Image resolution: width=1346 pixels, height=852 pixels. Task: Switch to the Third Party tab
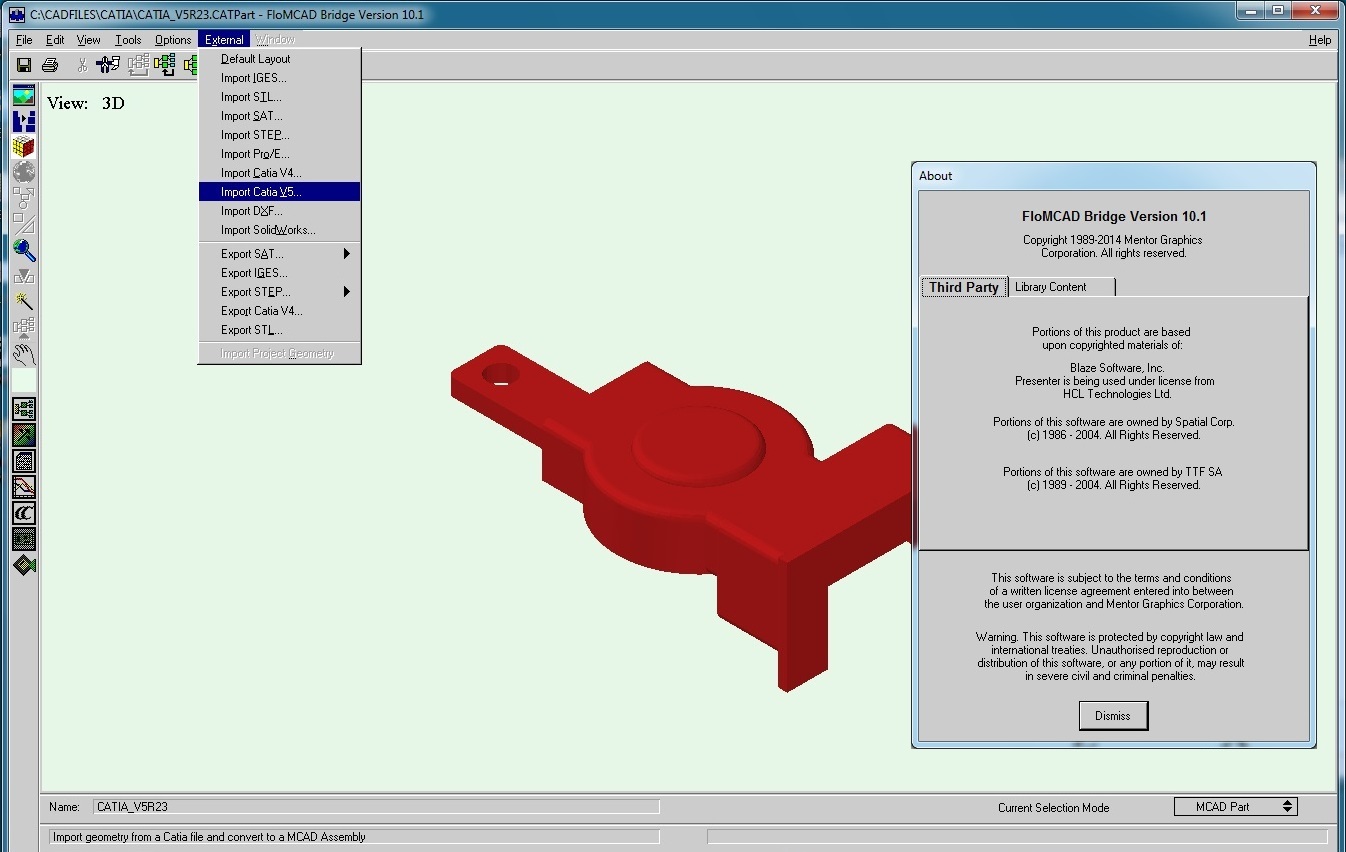point(964,287)
